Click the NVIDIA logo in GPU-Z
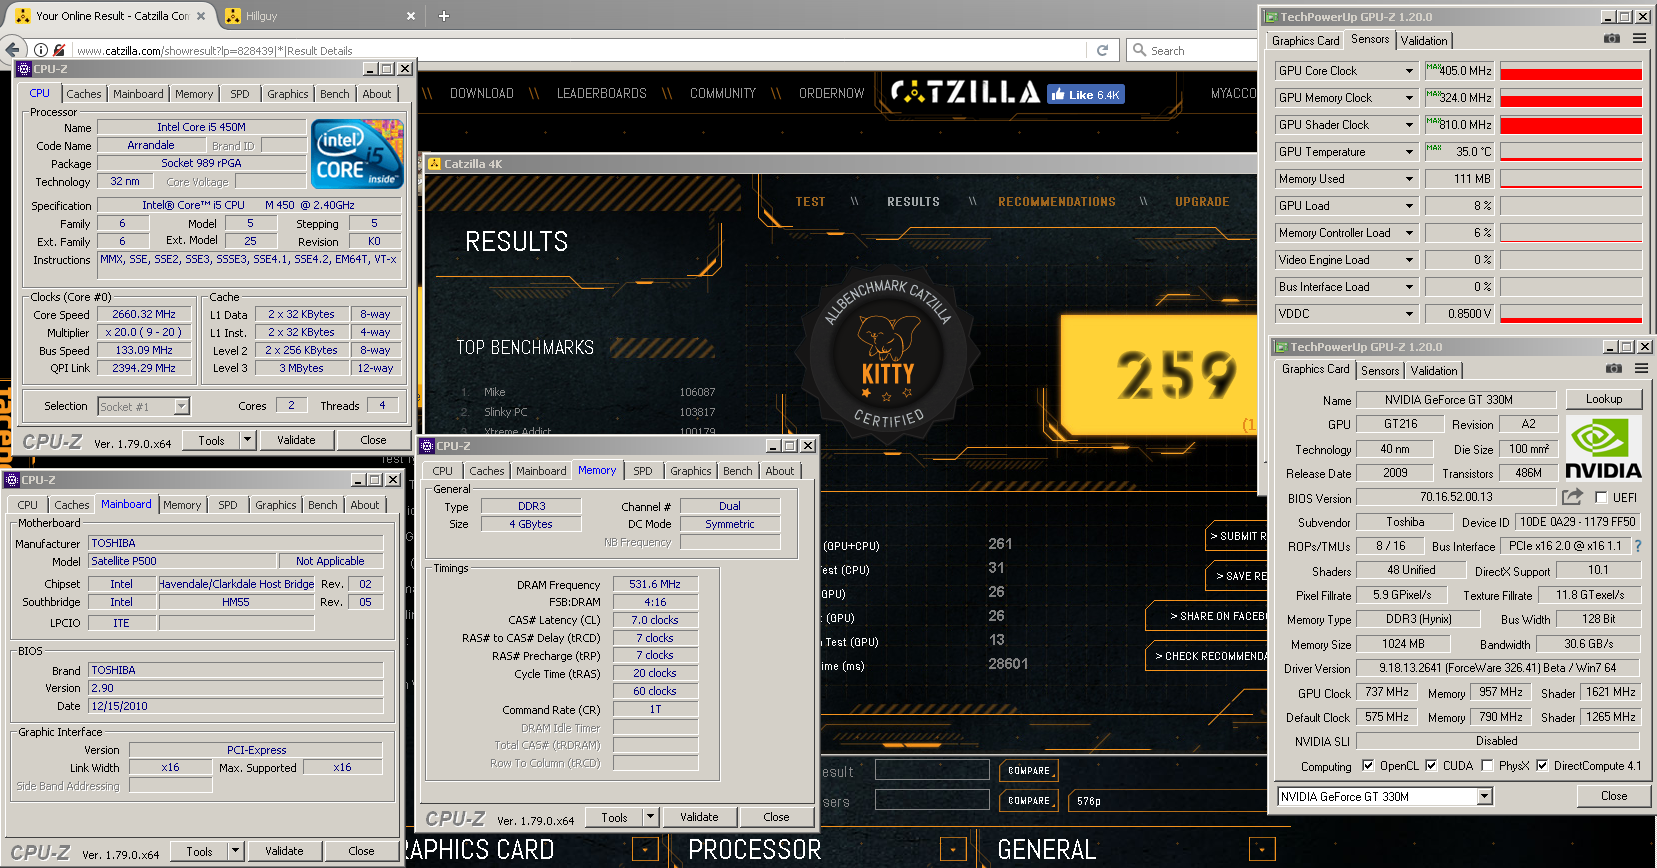 [1603, 447]
